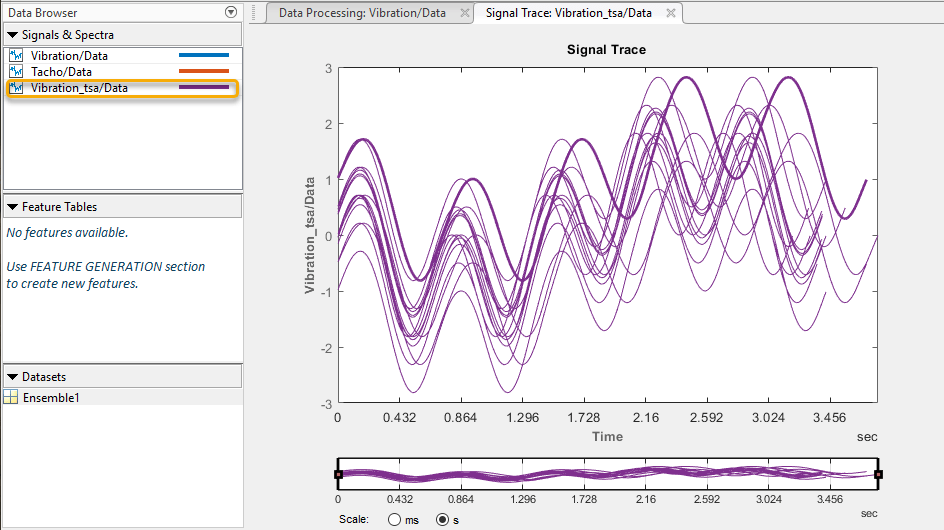The width and height of the screenshot is (944, 530).
Task: Click the signal icon beside Vibration_tsa/Data
Action: coord(16,88)
